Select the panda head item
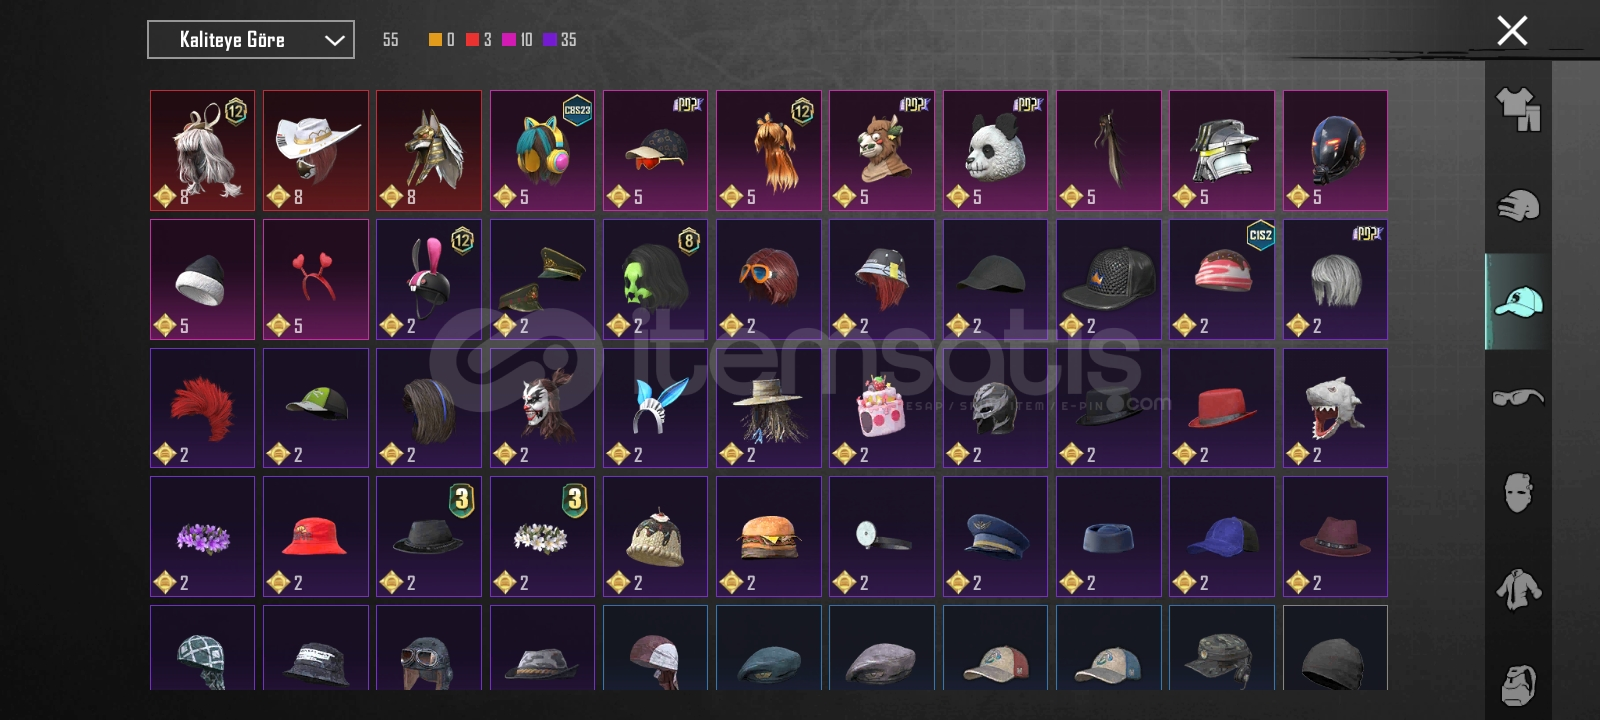Viewport: 1600px width, 720px height. click(995, 151)
